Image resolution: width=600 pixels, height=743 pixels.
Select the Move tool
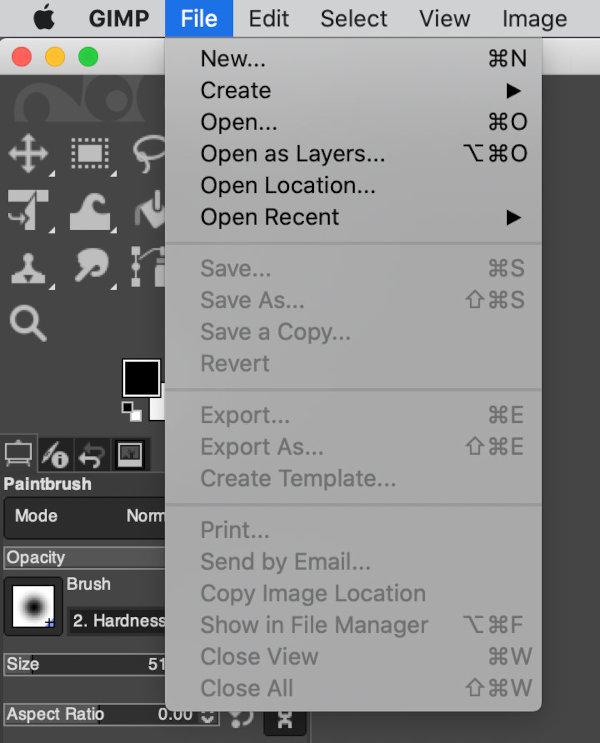[28, 153]
